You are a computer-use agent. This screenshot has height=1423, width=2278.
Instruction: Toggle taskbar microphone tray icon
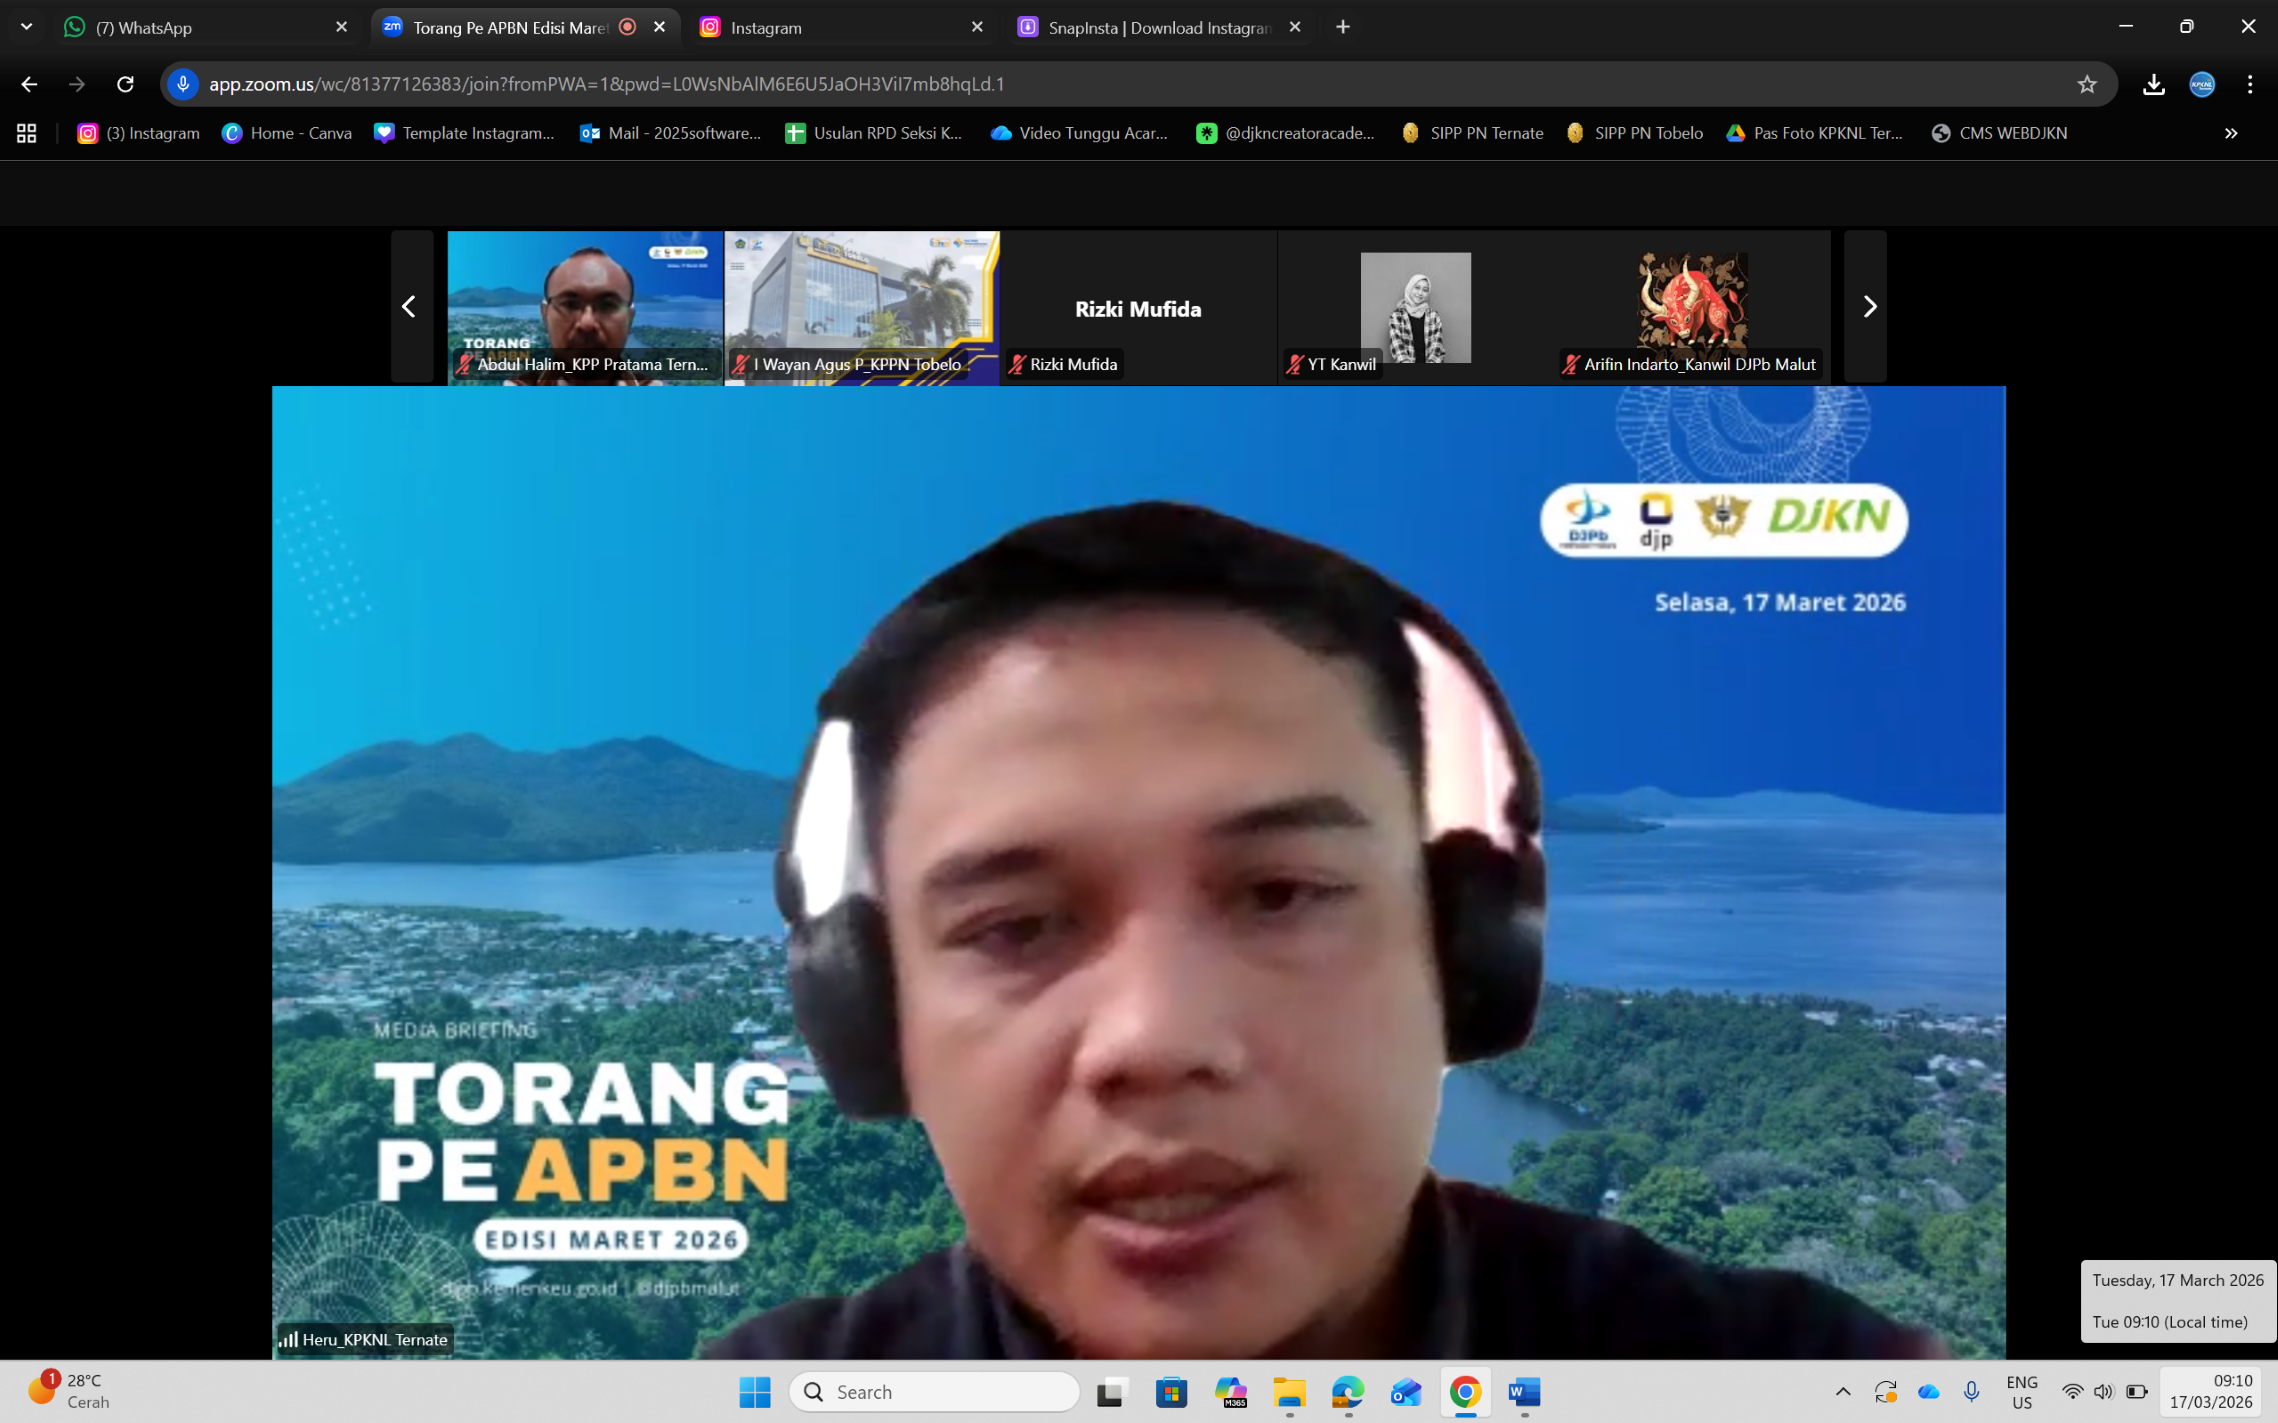pos(1971,1391)
